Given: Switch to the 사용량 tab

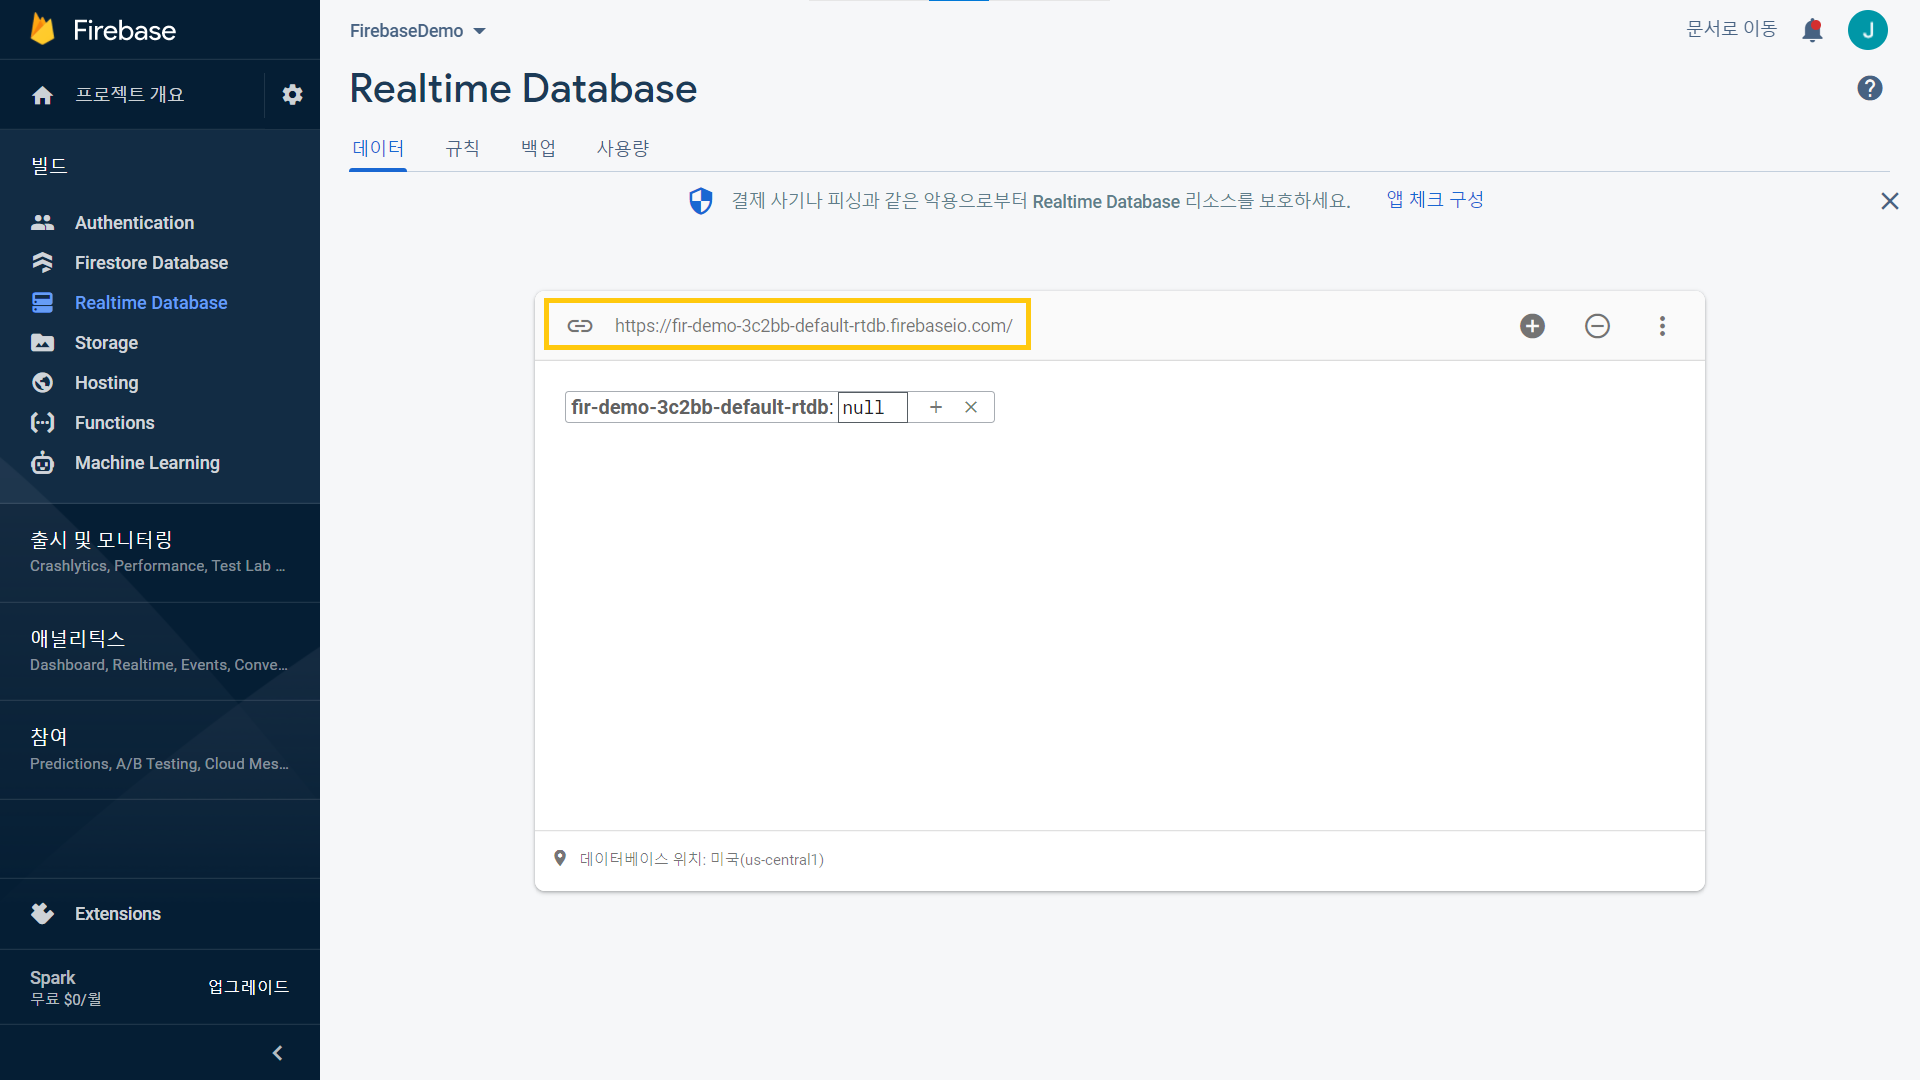Looking at the screenshot, I should [623, 148].
